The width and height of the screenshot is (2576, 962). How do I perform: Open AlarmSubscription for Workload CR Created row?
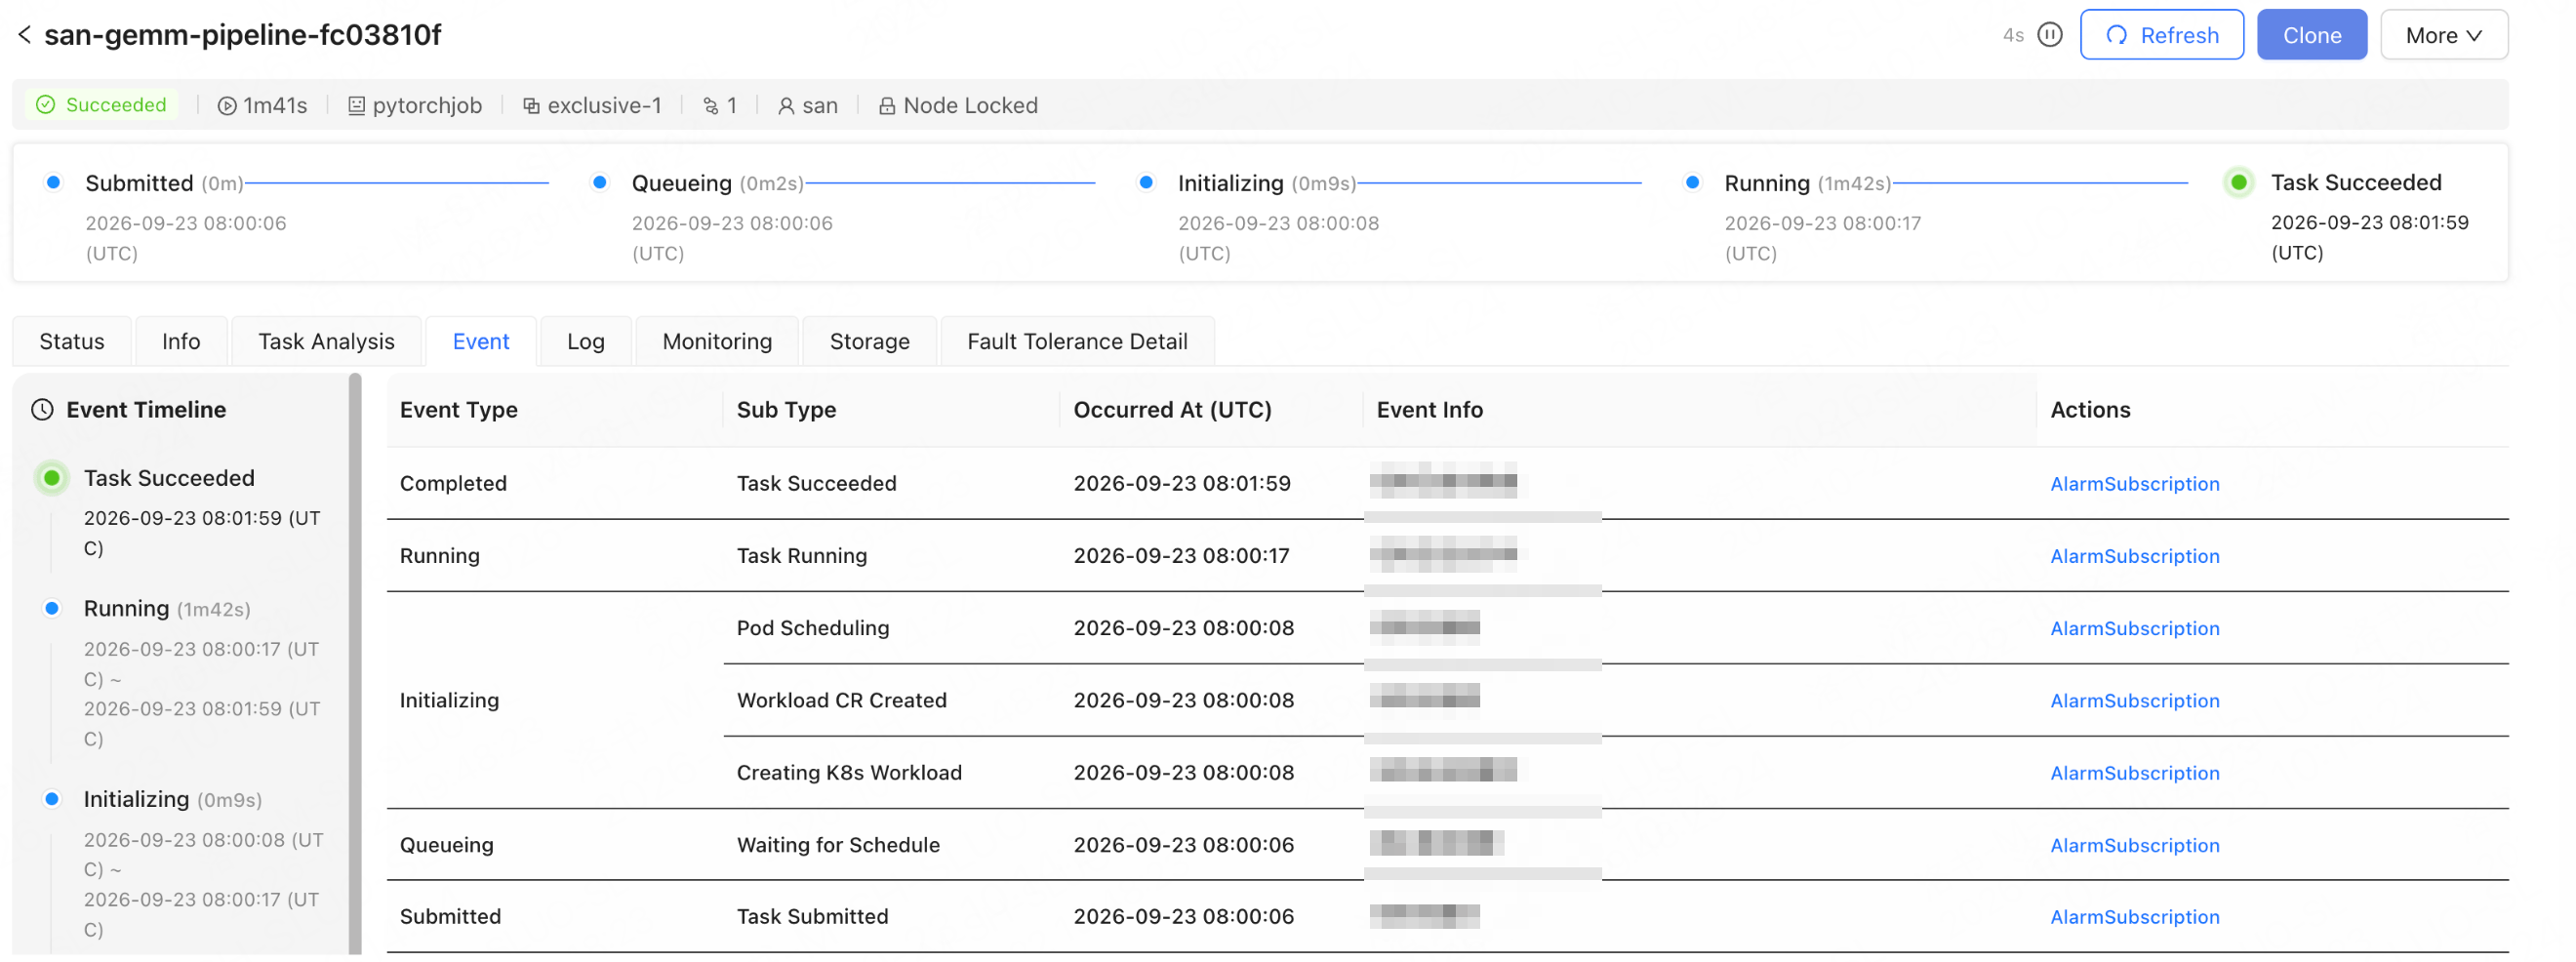pos(2134,701)
